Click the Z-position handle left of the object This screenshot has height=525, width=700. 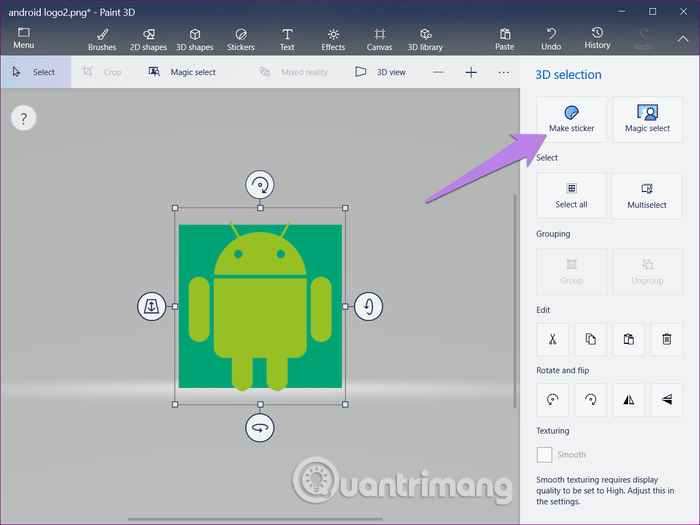151,306
